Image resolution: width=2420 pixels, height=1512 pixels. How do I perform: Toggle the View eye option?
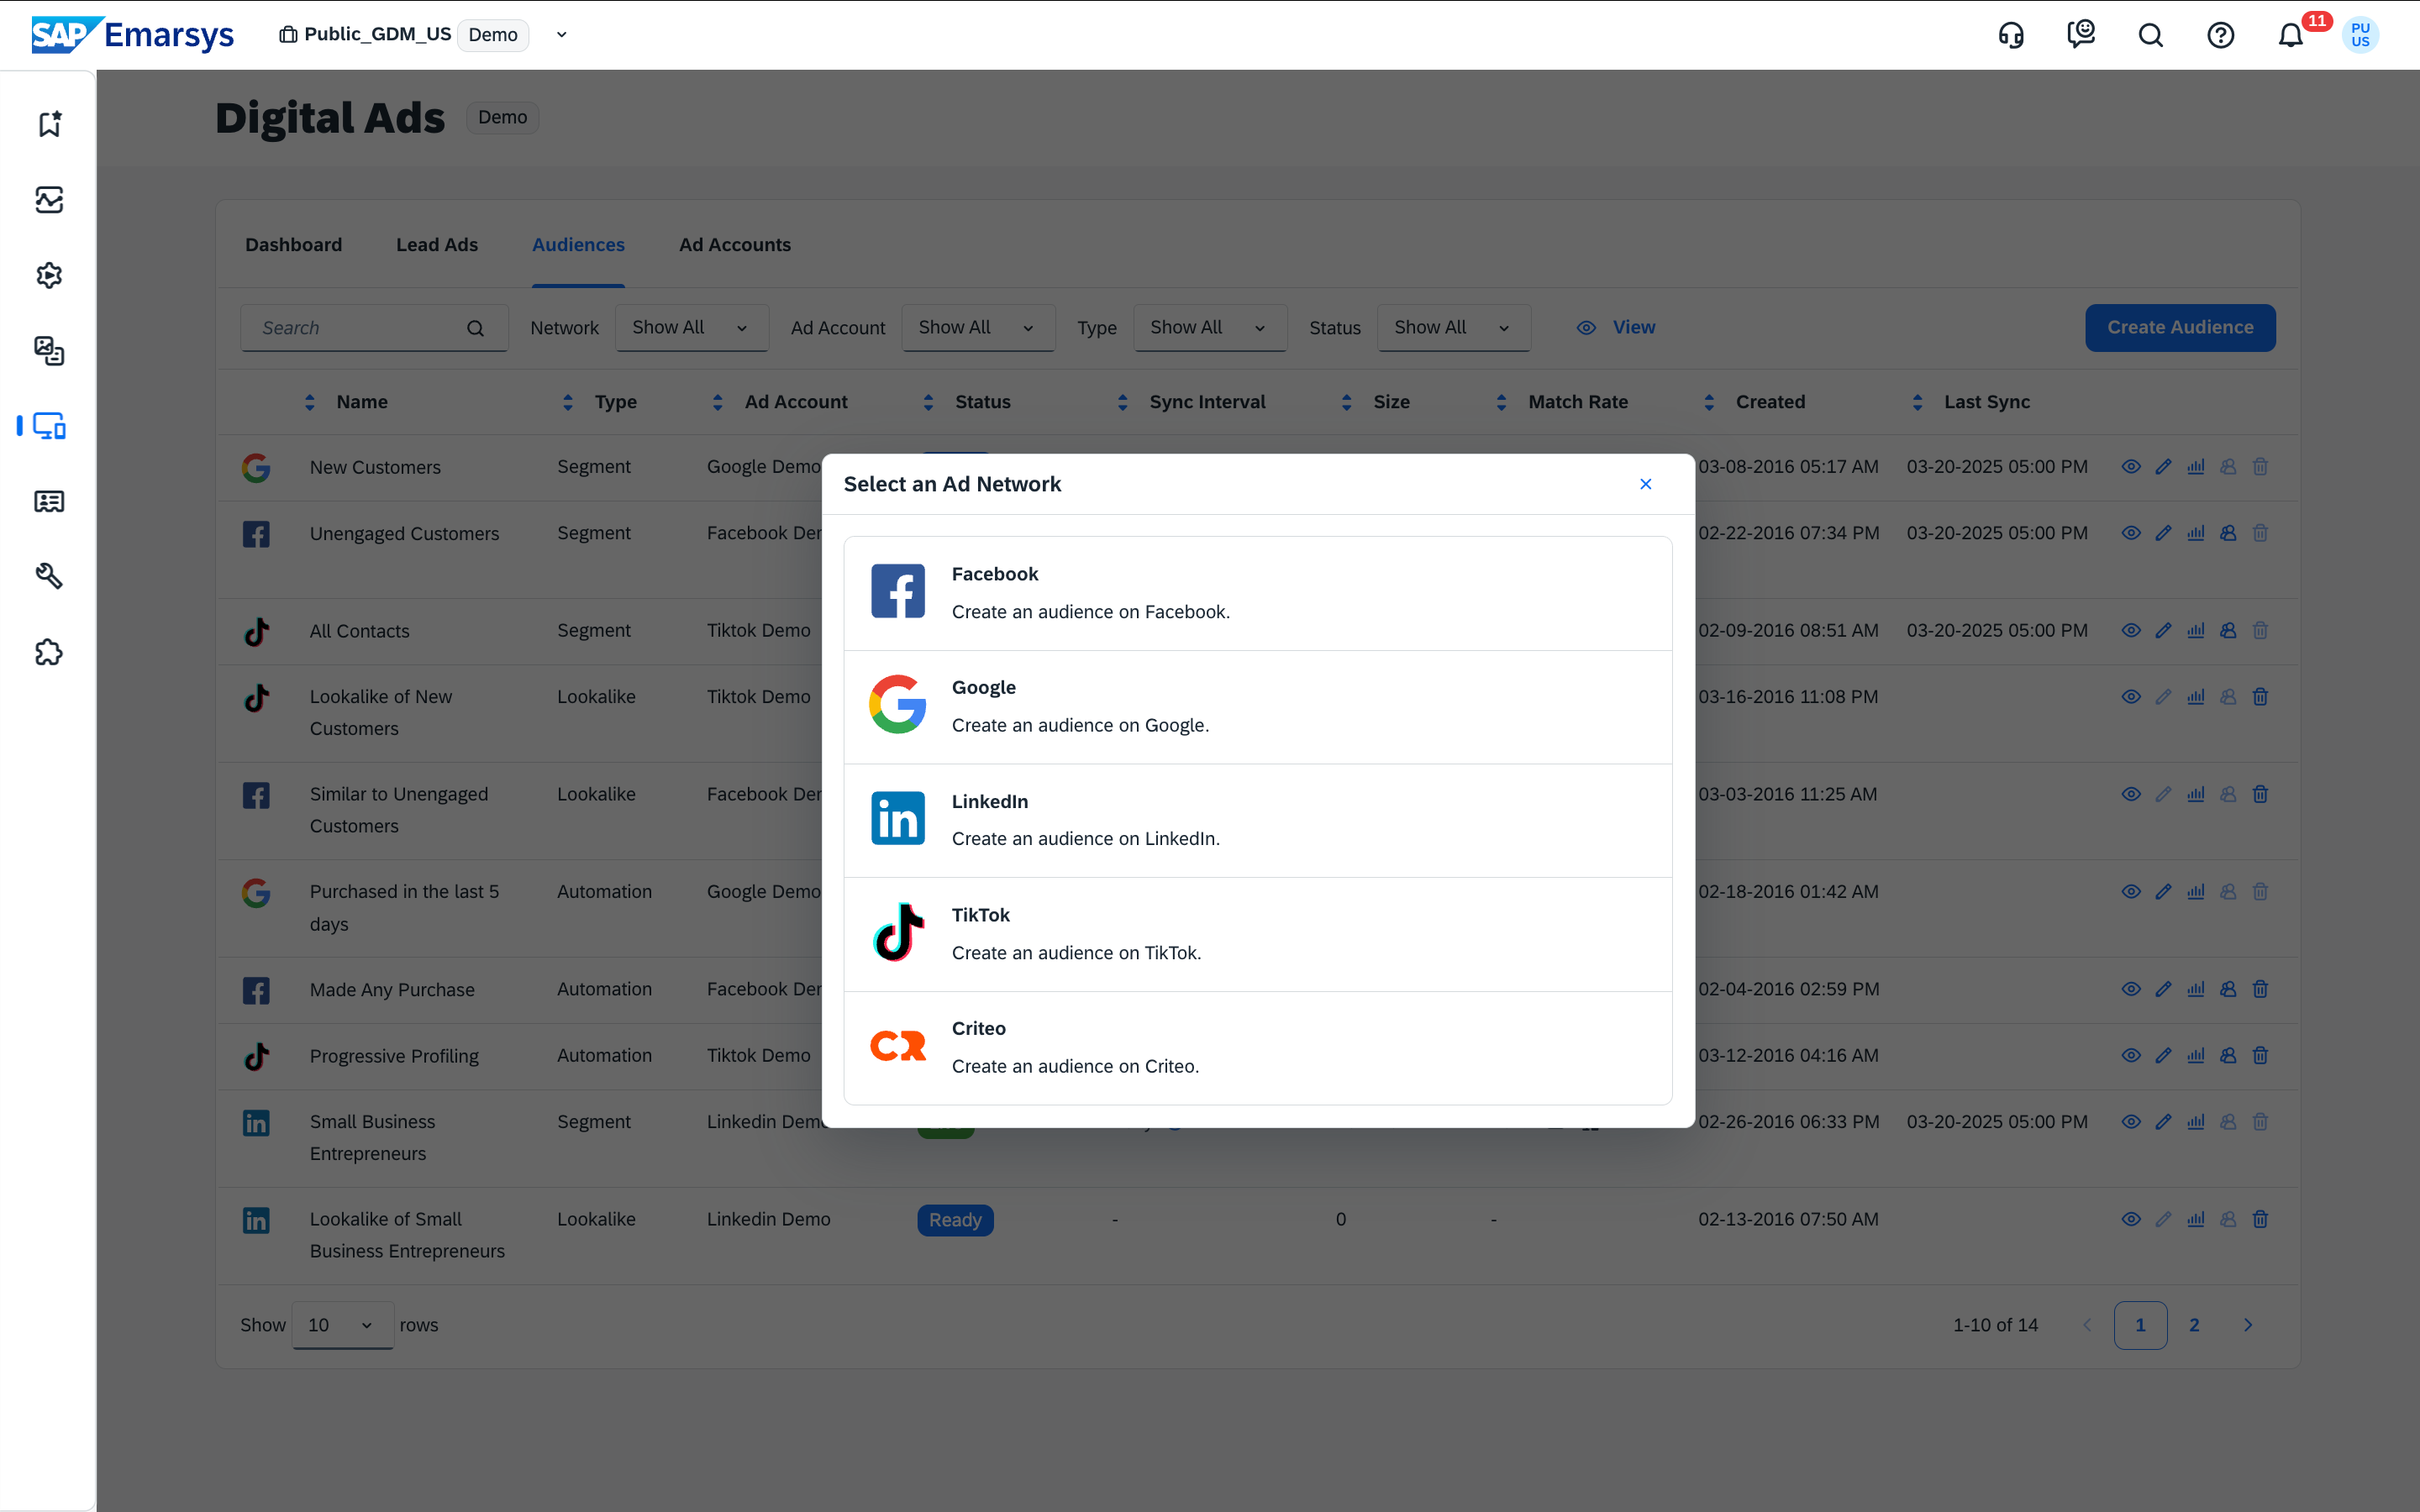tap(1616, 328)
